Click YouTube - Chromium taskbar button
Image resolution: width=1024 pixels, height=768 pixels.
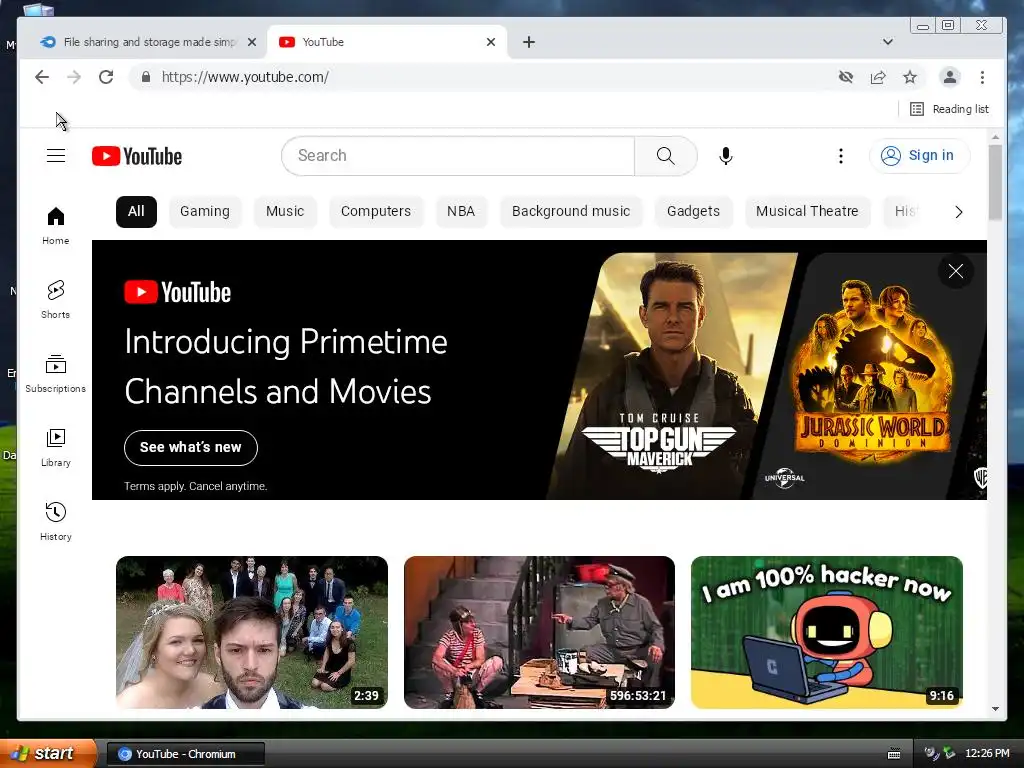pos(185,754)
